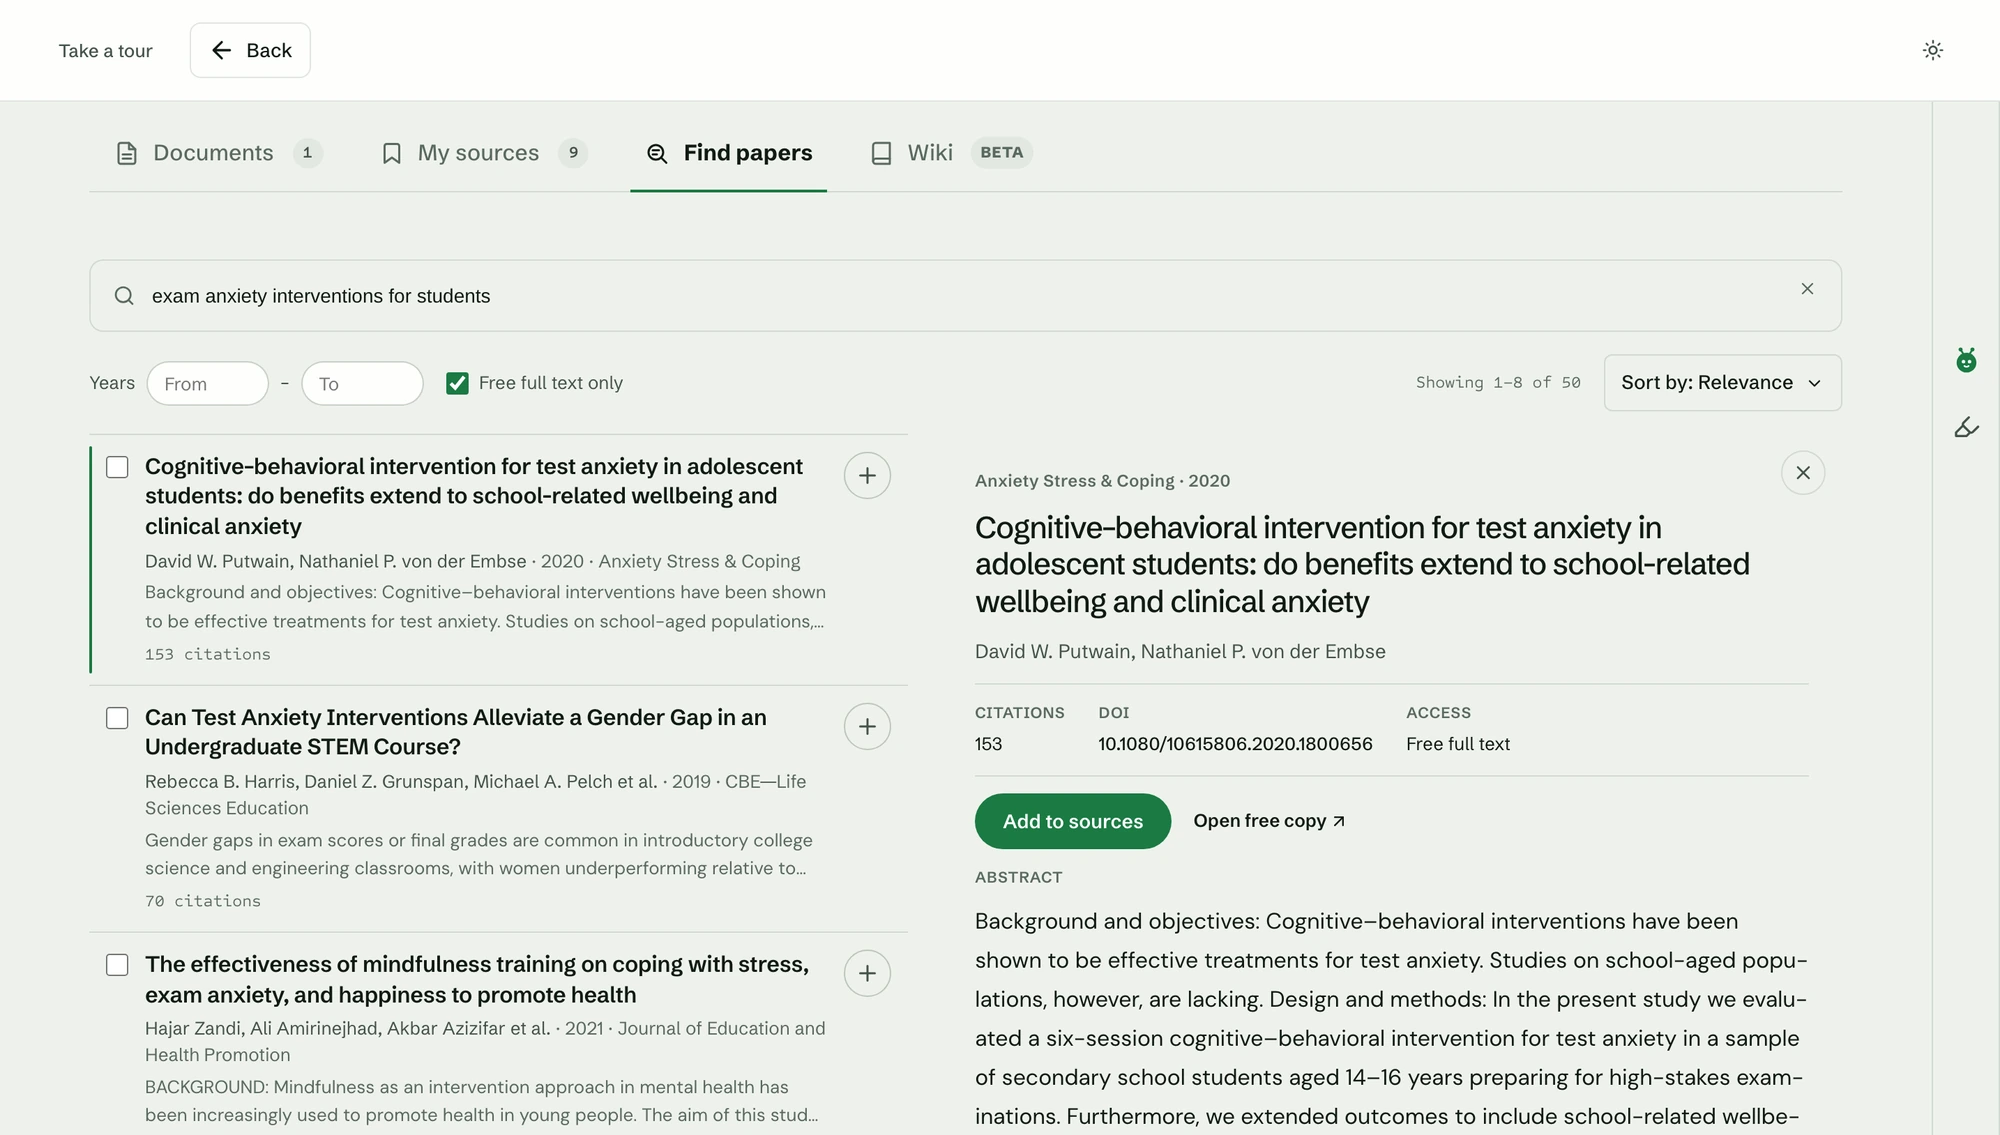2000x1135 pixels.
Task: Add the mindfulness training paper plus icon
Action: pyautogui.click(x=867, y=973)
